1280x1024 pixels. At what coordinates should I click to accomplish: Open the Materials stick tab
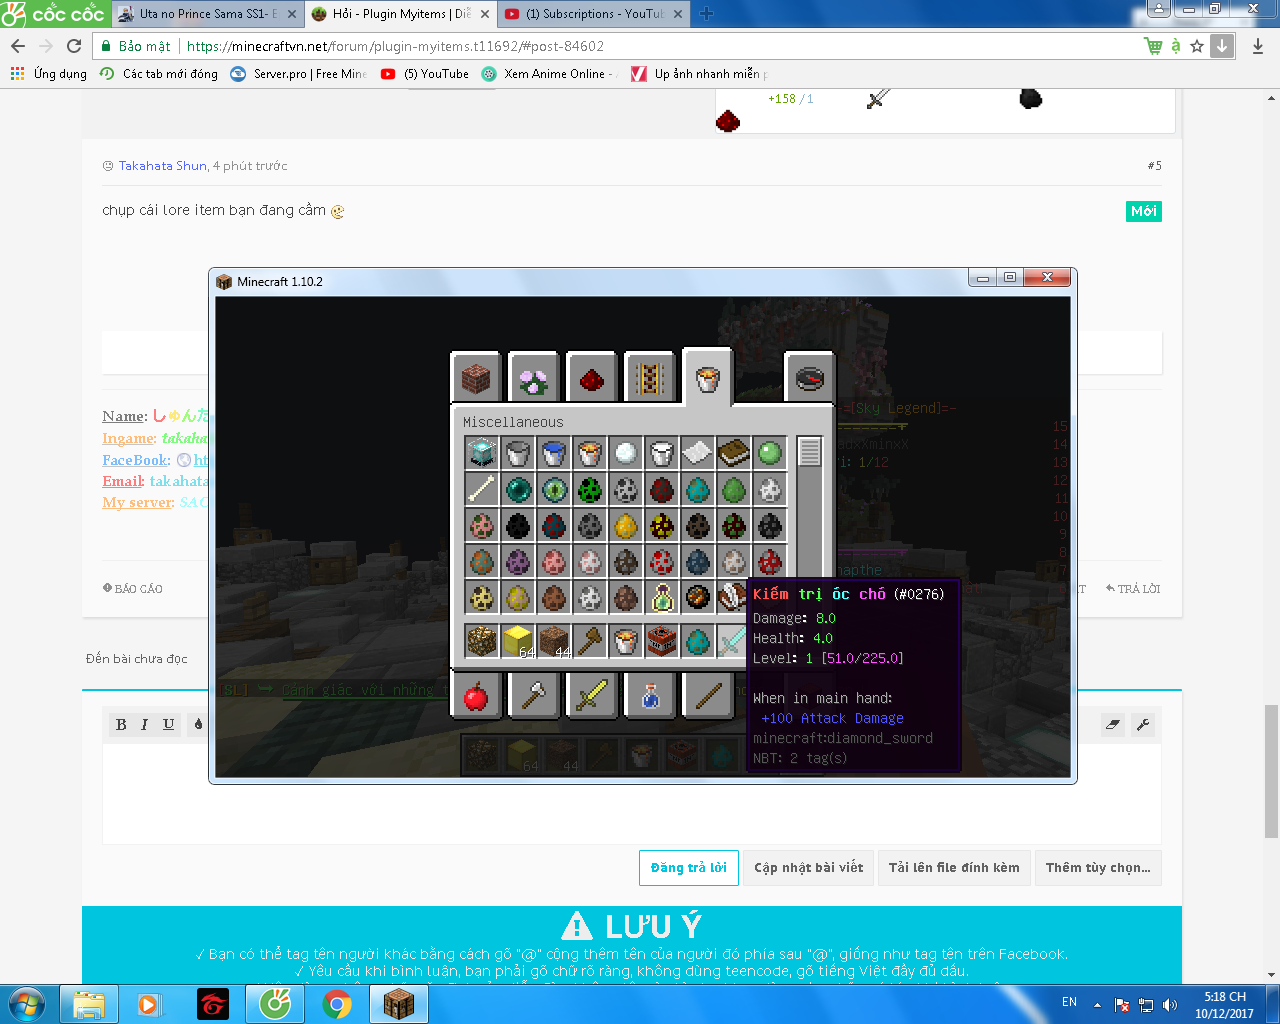click(x=708, y=695)
